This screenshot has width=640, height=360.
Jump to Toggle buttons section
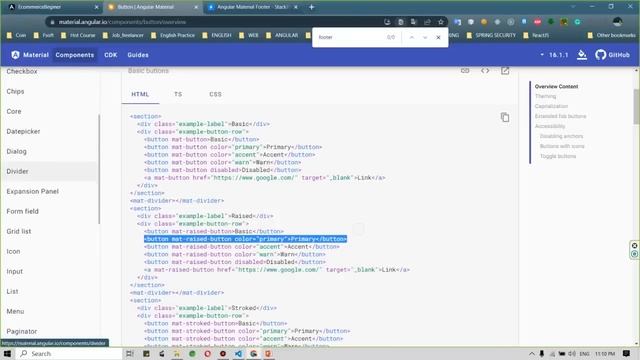(x=558, y=156)
